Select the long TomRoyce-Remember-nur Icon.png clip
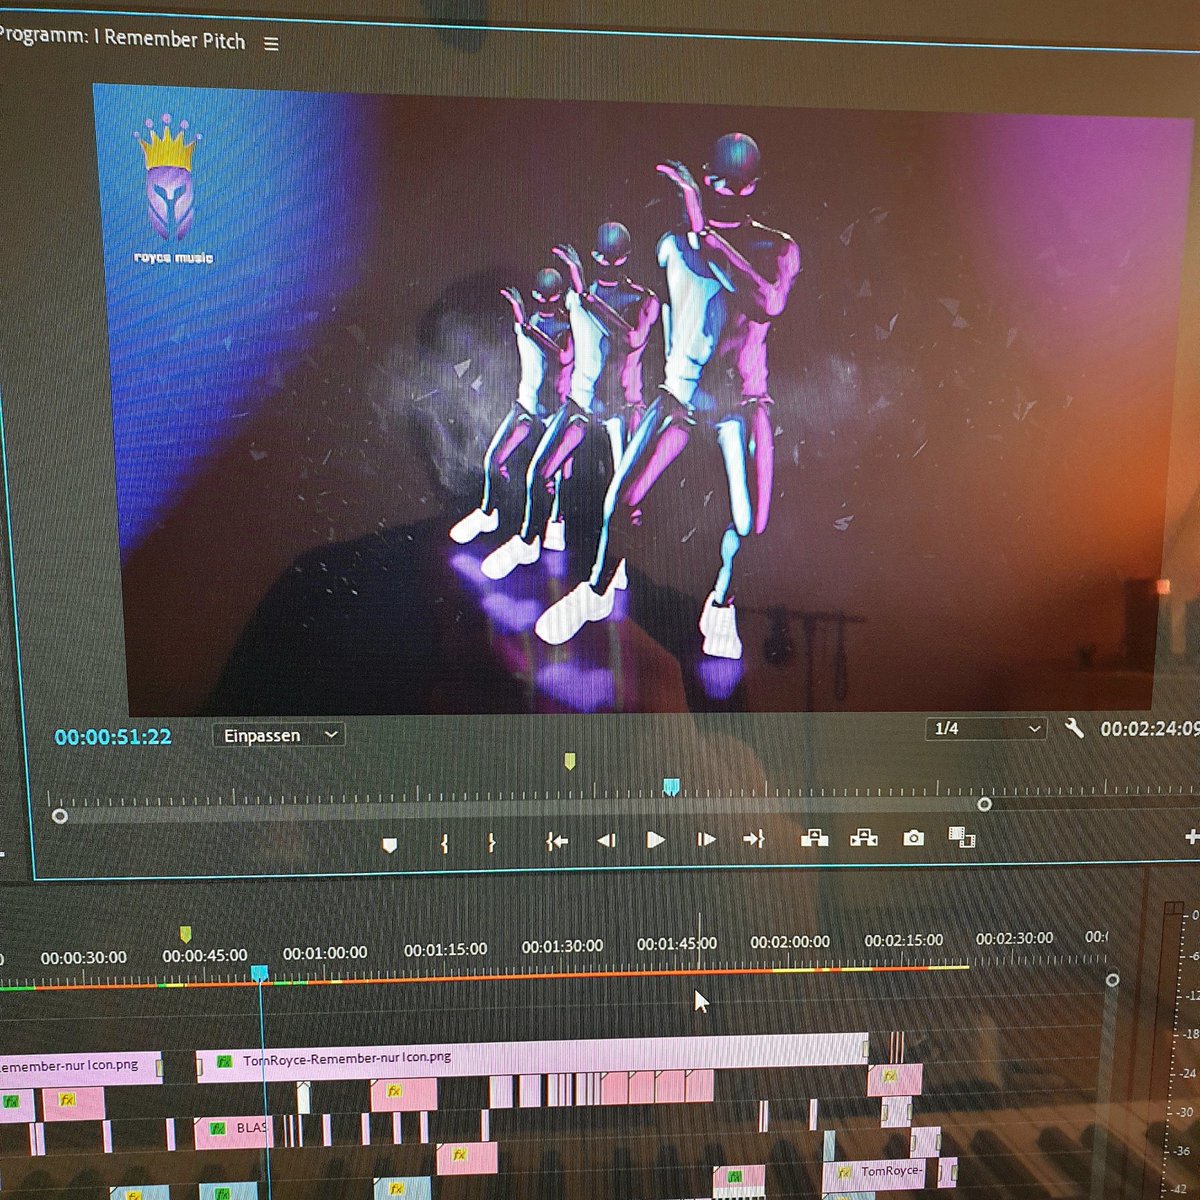The image size is (1200, 1200). [x=532, y=1057]
